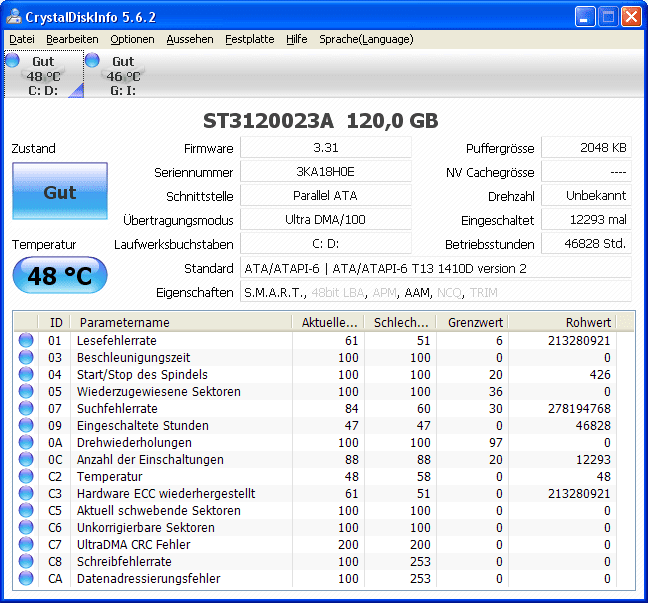
Task: Click the blue orb of the C: D: disk
Action: point(12,60)
